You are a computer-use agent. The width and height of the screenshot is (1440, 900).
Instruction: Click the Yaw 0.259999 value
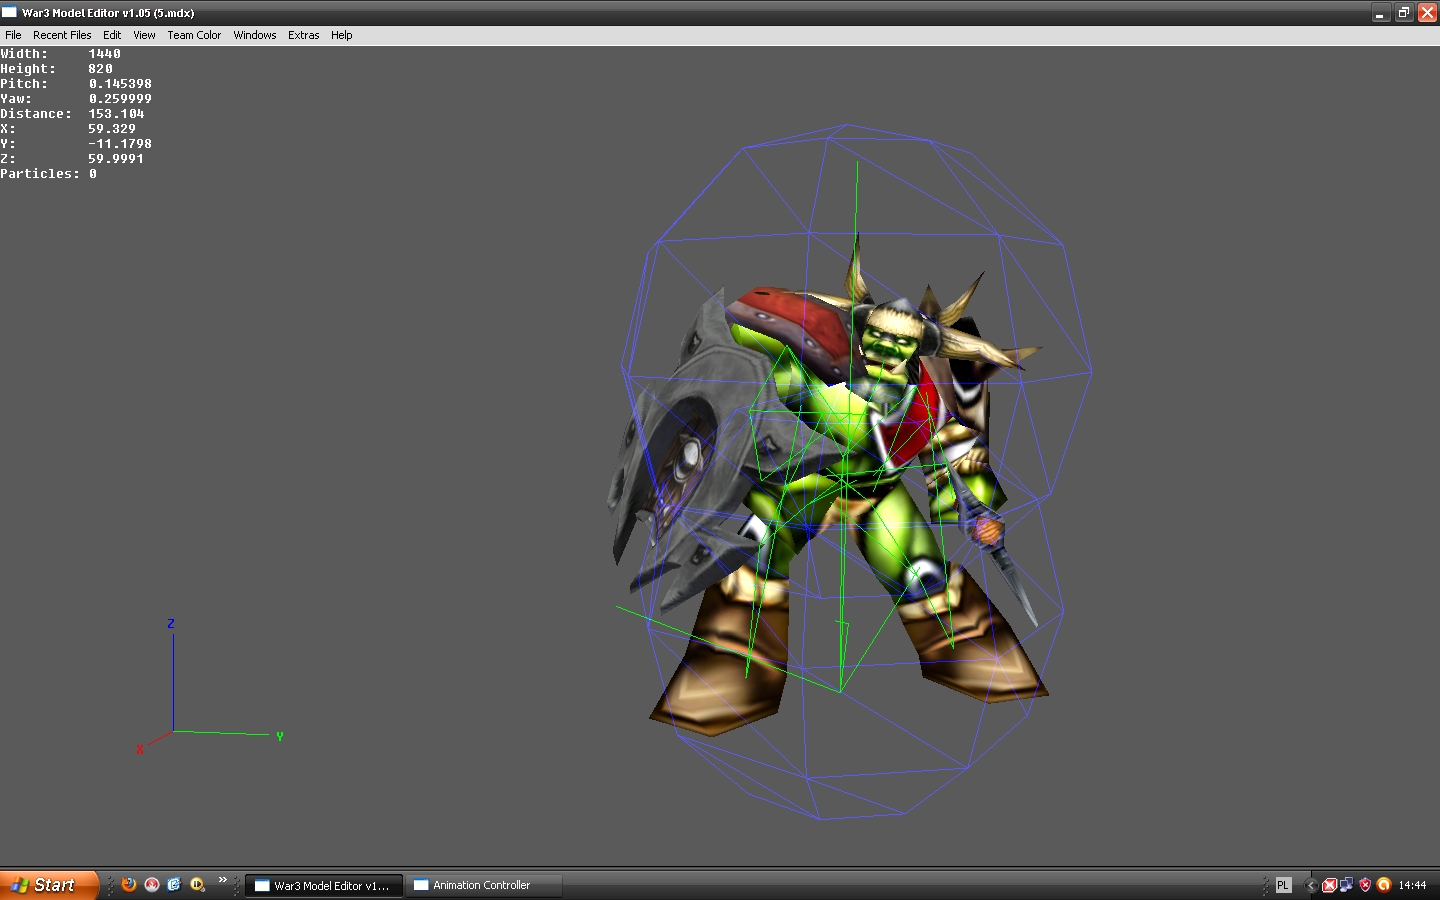[x=120, y=99]
